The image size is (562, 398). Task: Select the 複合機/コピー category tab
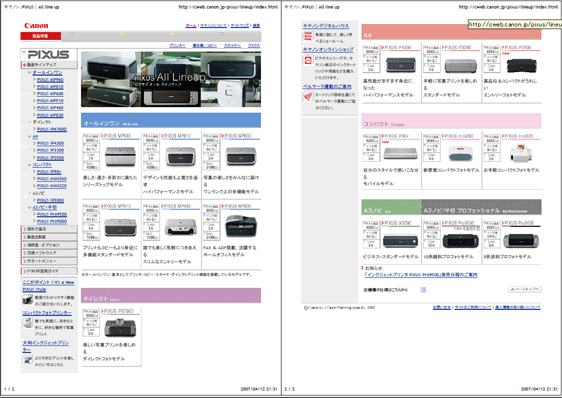[x=204, y=46]
